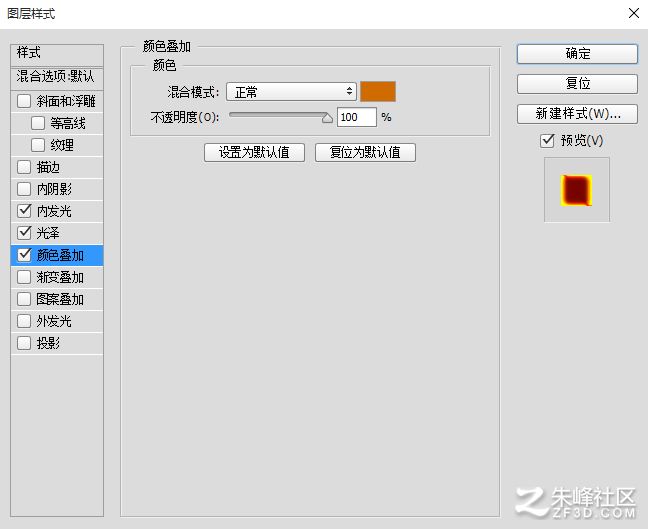Select the 渐变叠加 style row label
This screenshot has width=648, height=529.
(x=60, y=277)
